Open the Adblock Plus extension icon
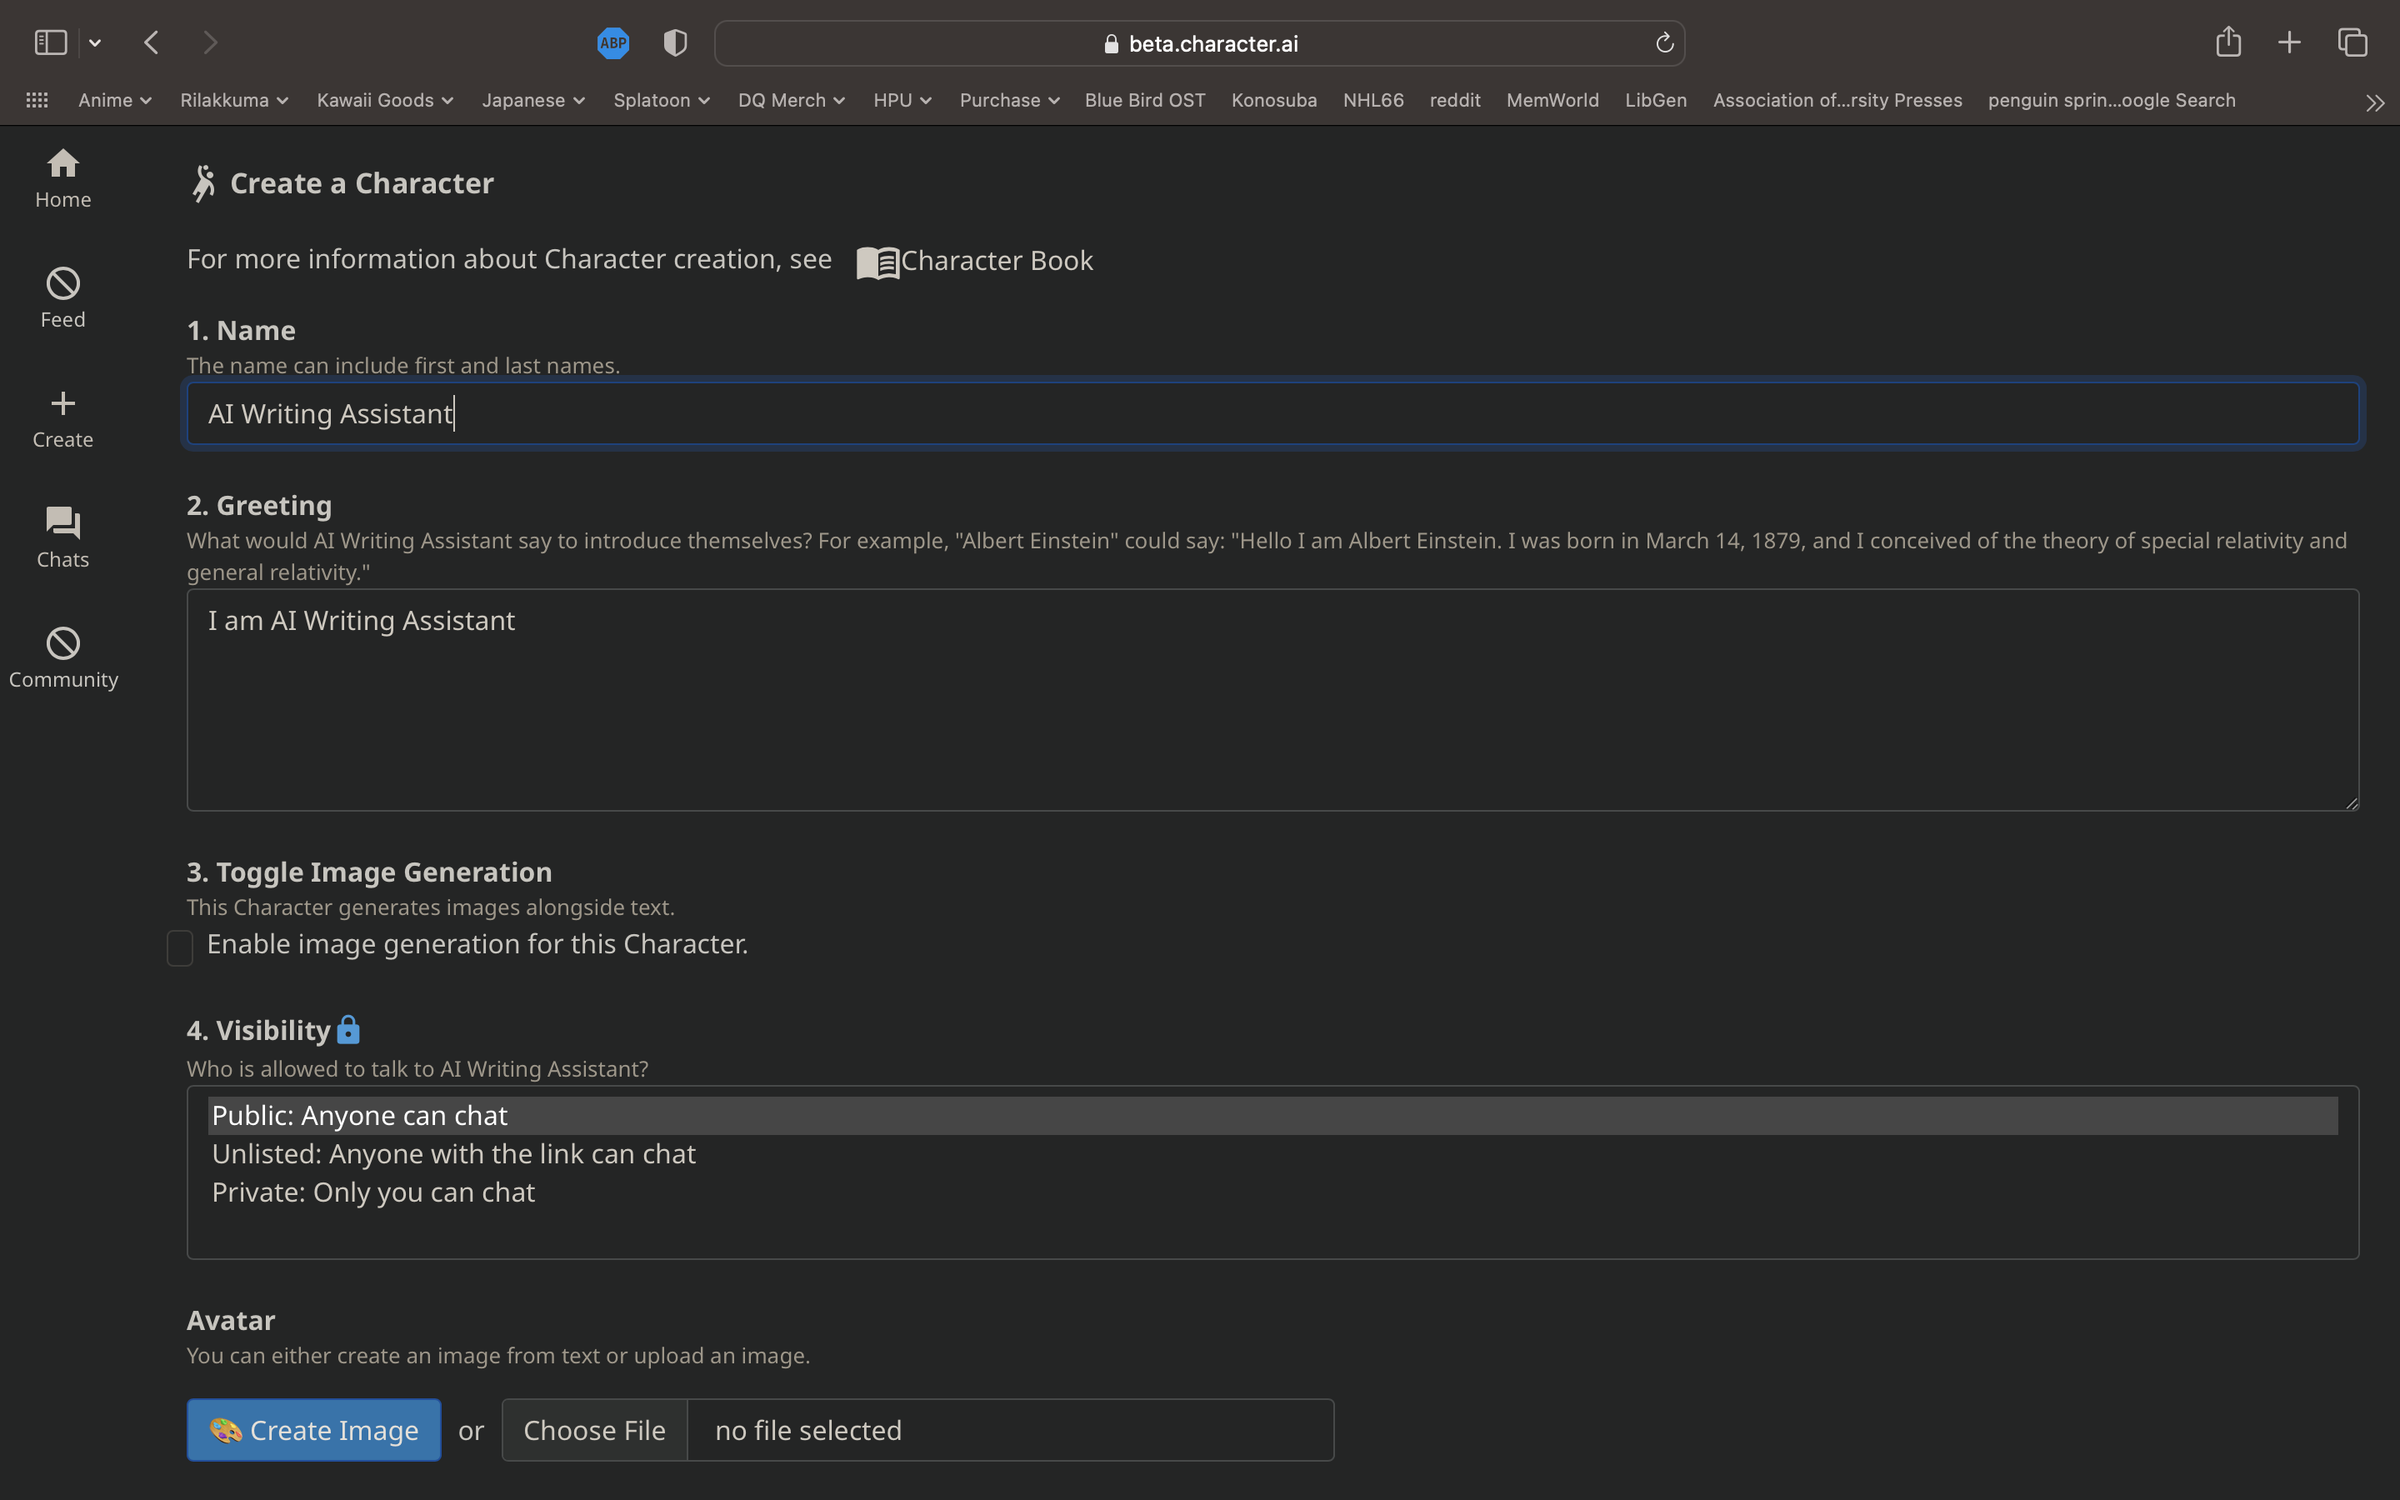This screenshot has height=1500, width=2400. tap(613, 43)
